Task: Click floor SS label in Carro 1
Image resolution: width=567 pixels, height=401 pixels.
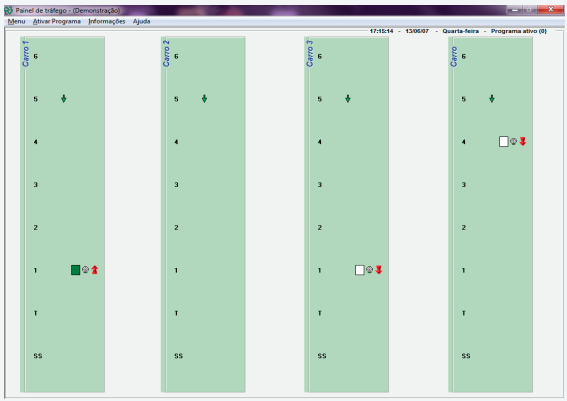Action: pyautogui.click(x=38, y=356)
